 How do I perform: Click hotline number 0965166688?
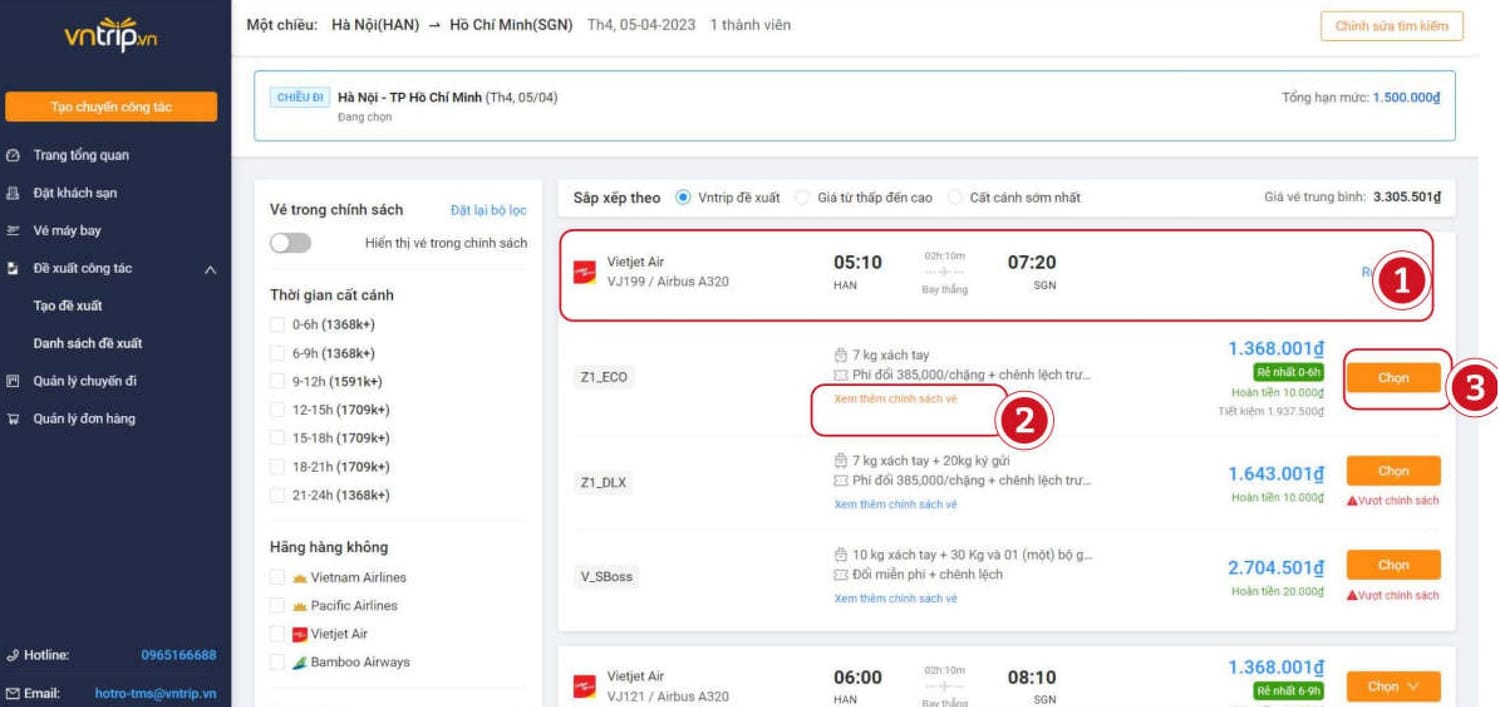(x=178, y=656)
